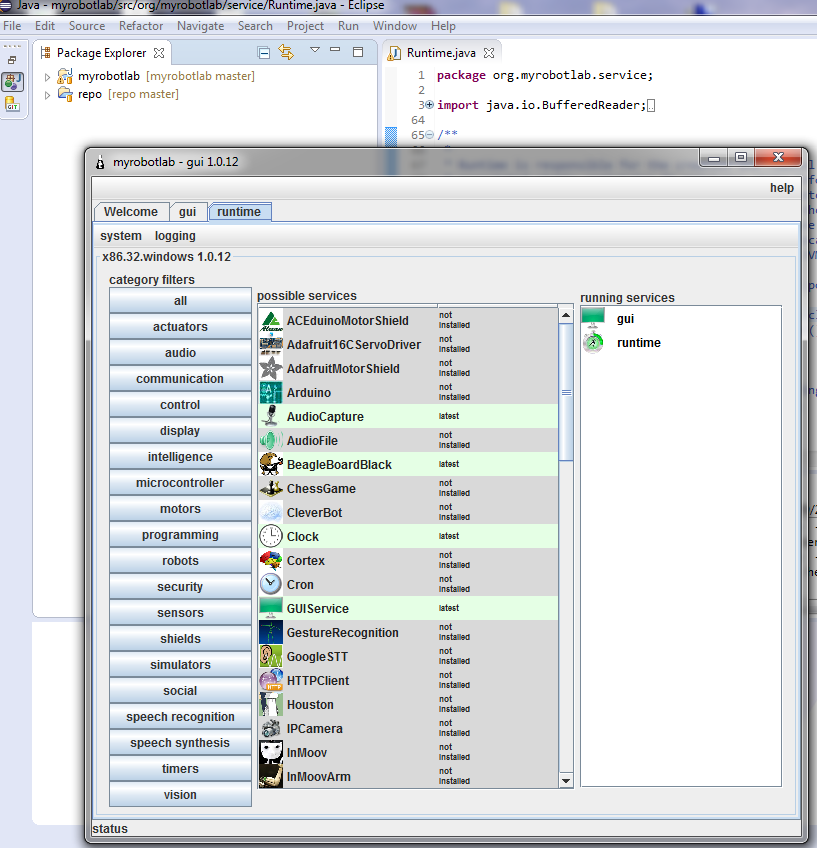Select the Cortex service name
The width and height of the screenshot is (817, 848).
click(305, 561)
